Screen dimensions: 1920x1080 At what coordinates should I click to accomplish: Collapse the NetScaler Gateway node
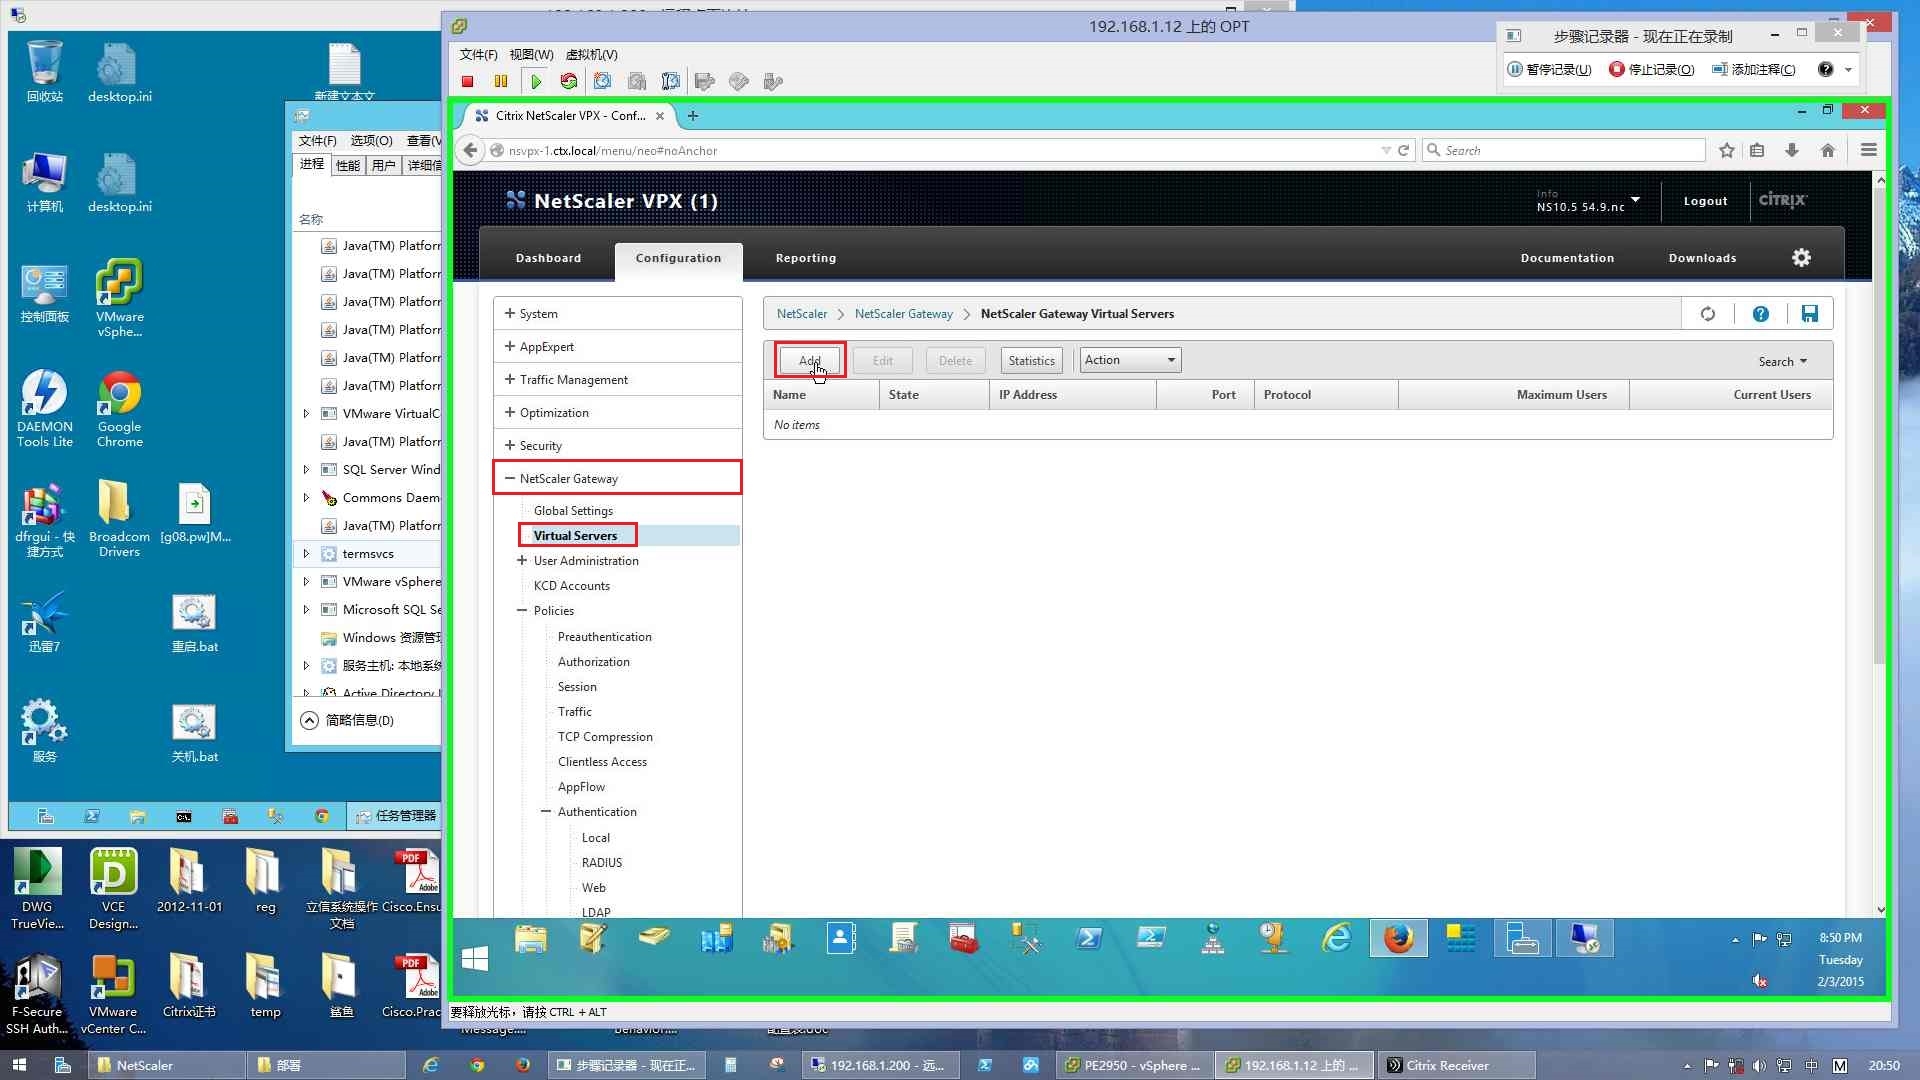pyautogui.click(x=510, y=479)
